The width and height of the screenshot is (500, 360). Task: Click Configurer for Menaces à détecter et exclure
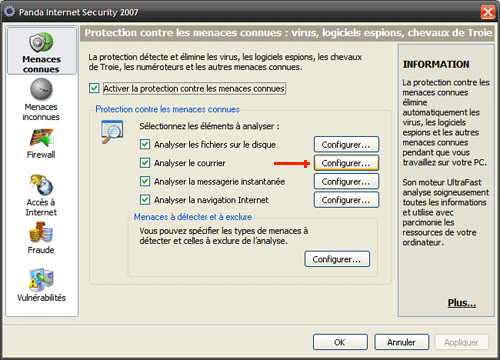click(x=337, y=259)
